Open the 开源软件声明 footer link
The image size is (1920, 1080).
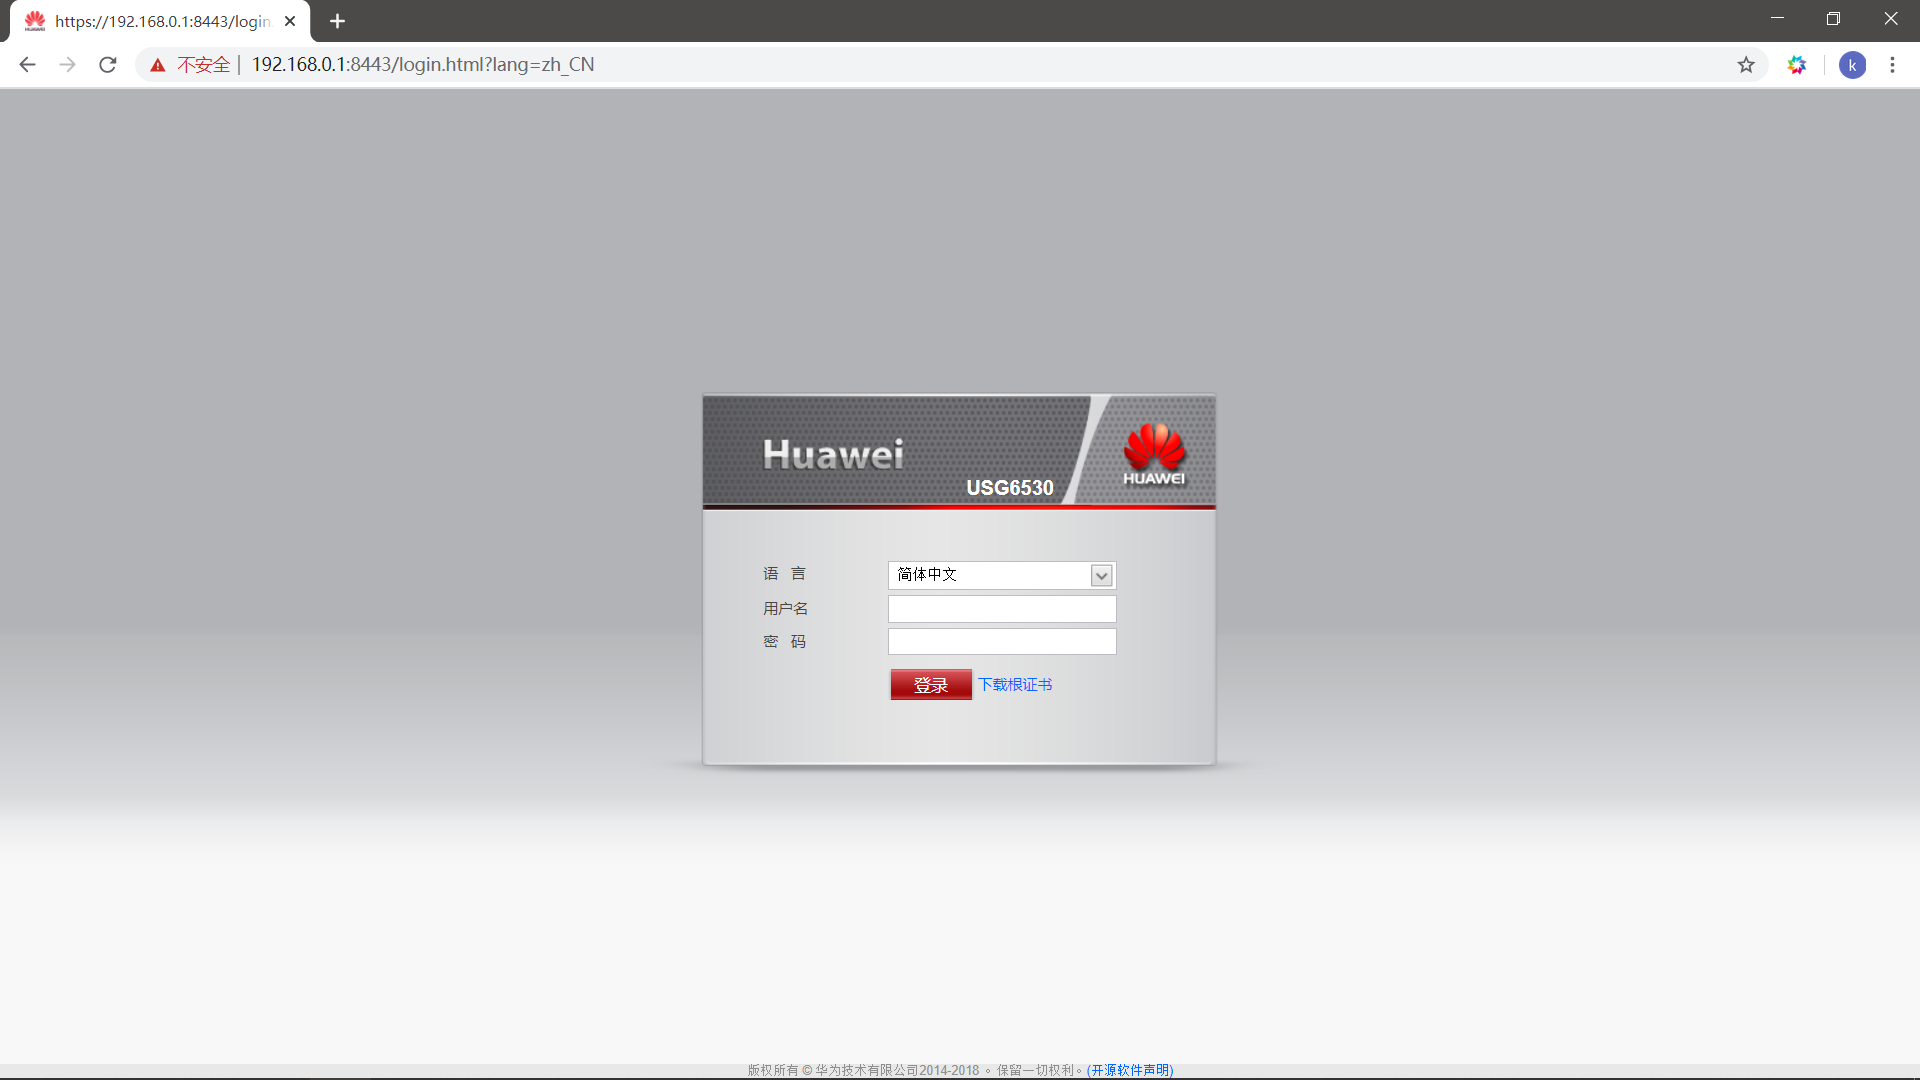[x=1130, y=1070]
